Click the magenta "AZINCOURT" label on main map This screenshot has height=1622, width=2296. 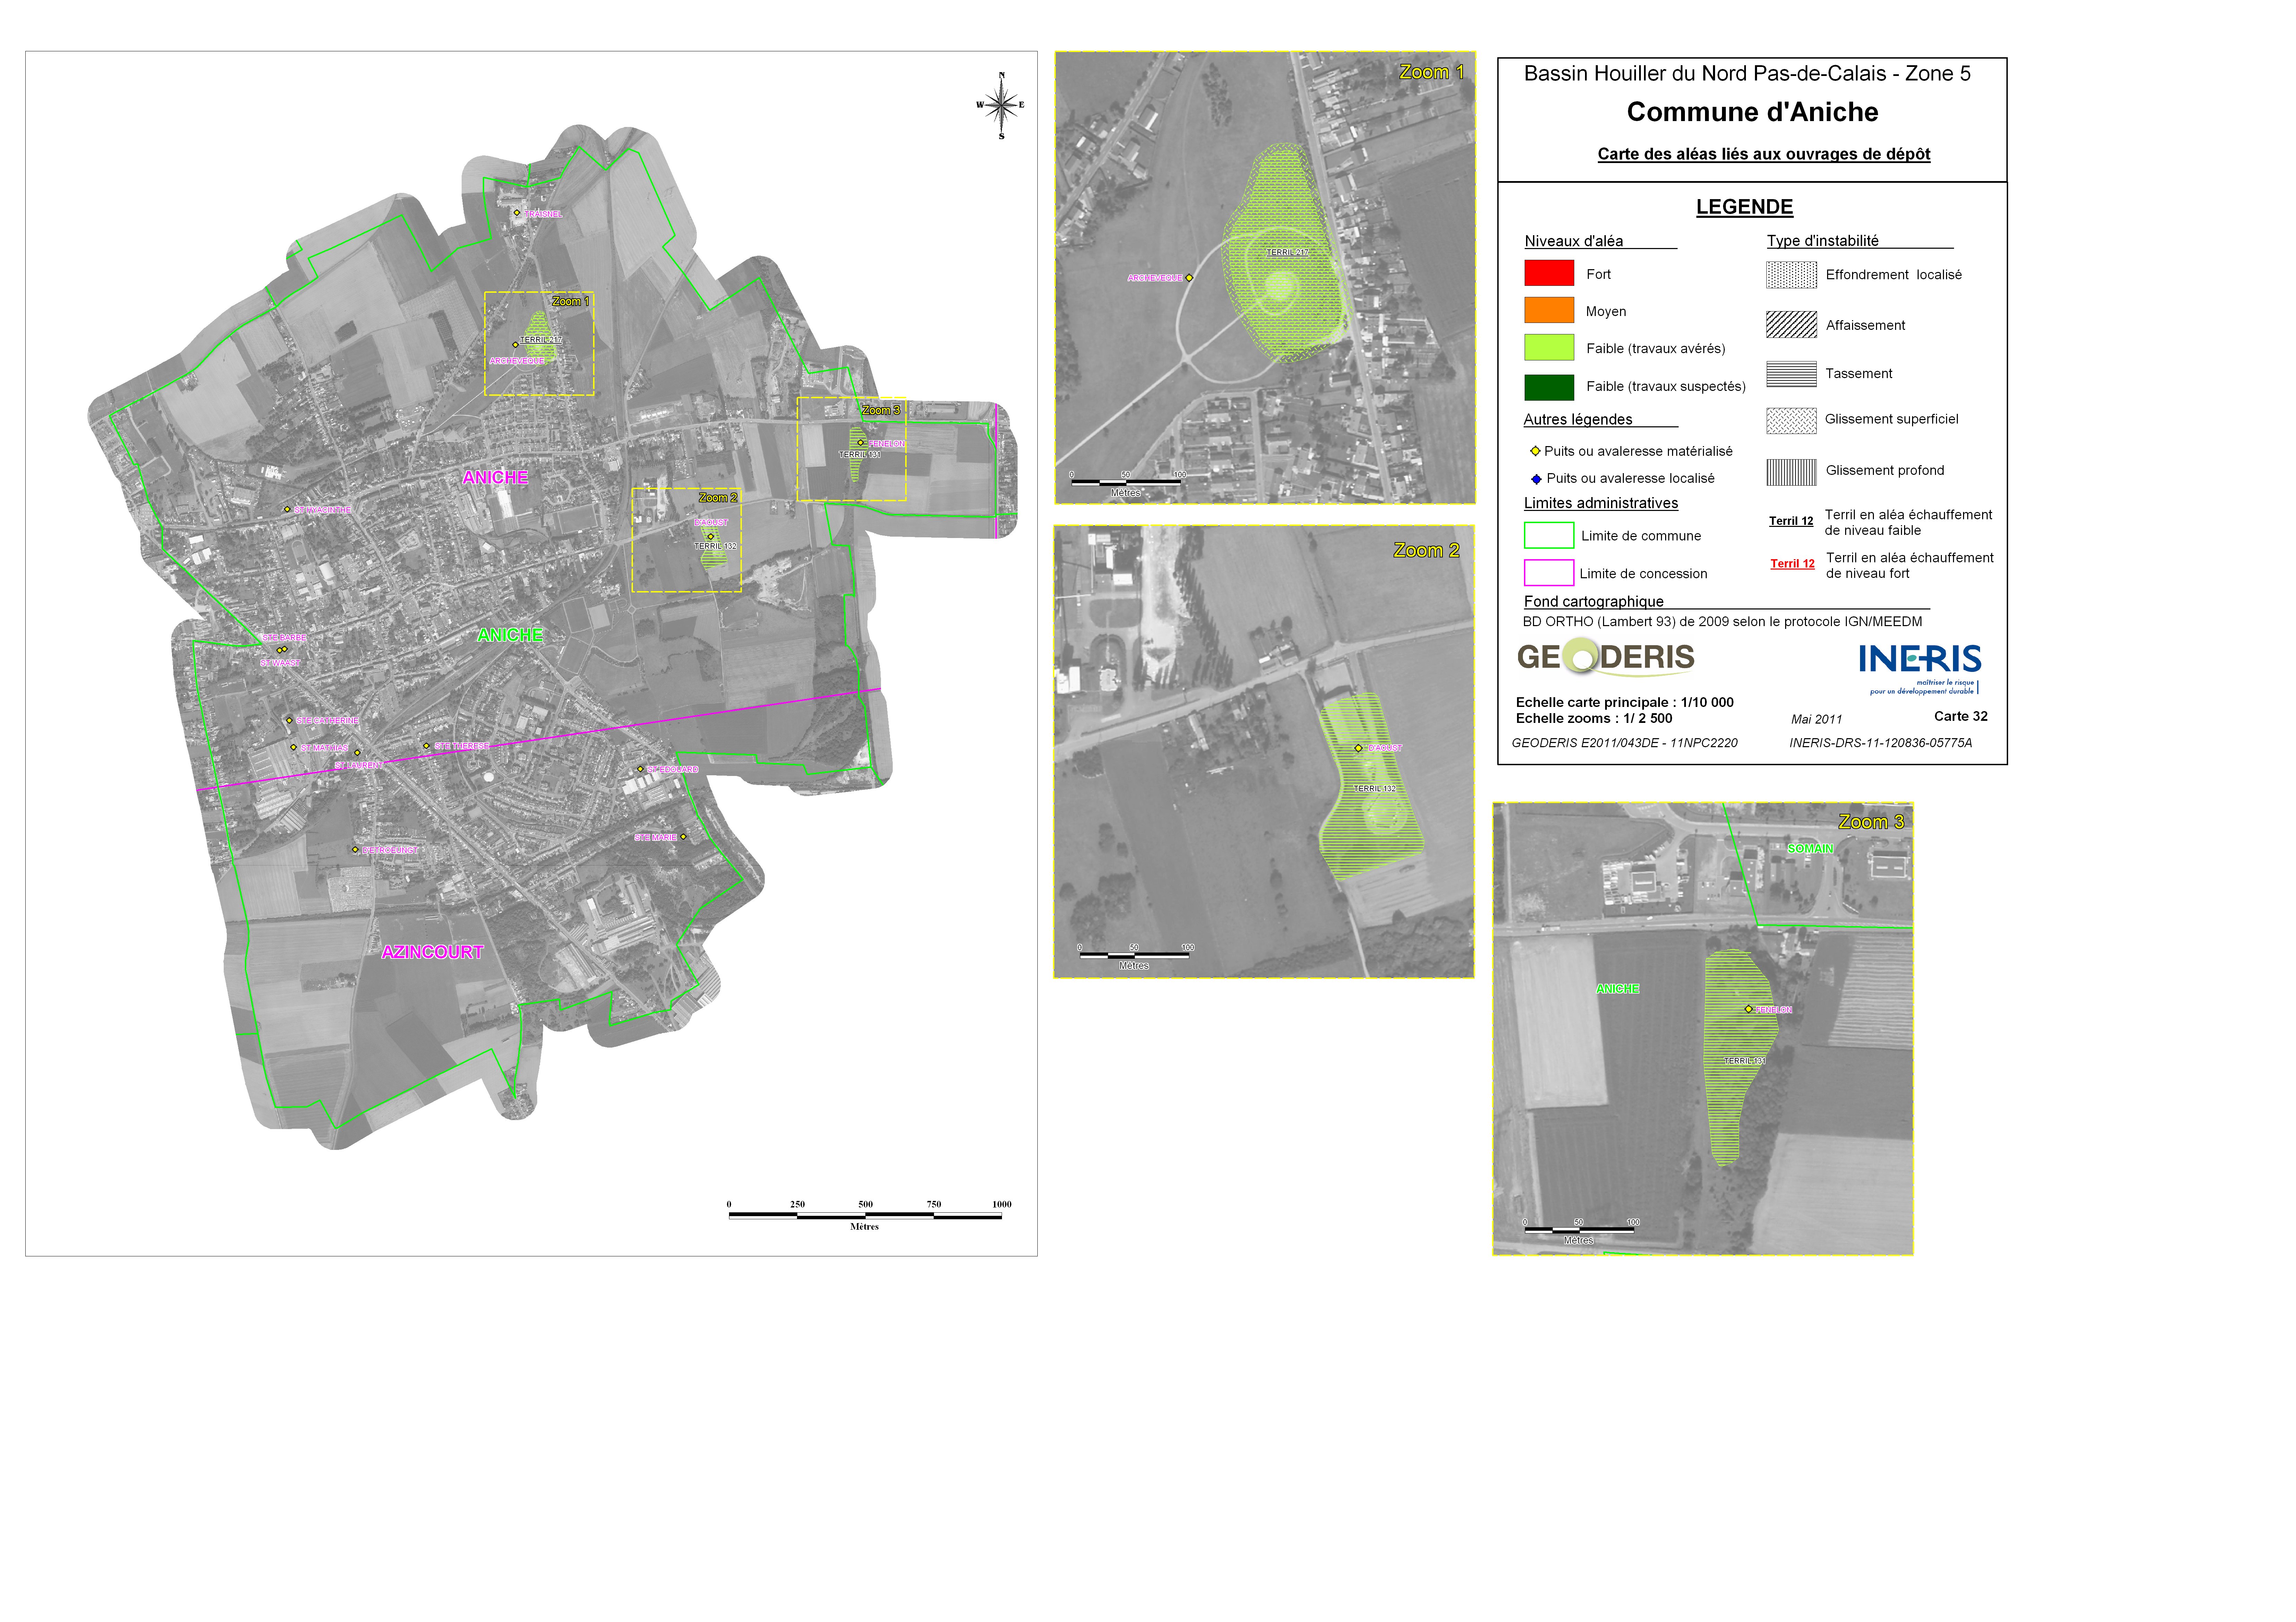coord(432,952)
